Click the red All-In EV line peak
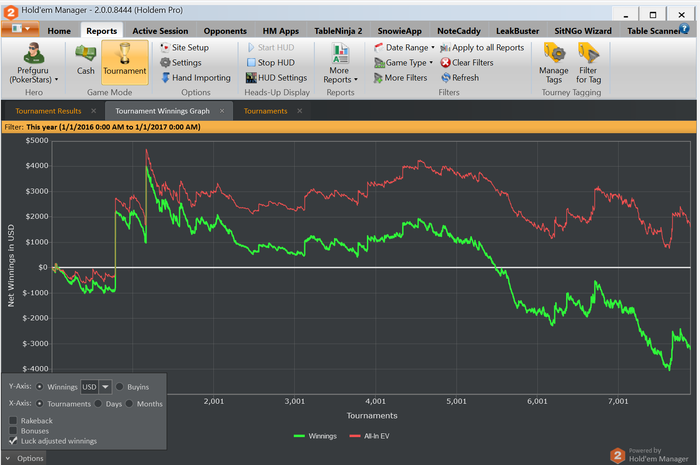The image size is (700, 465). tap(146, 150)
